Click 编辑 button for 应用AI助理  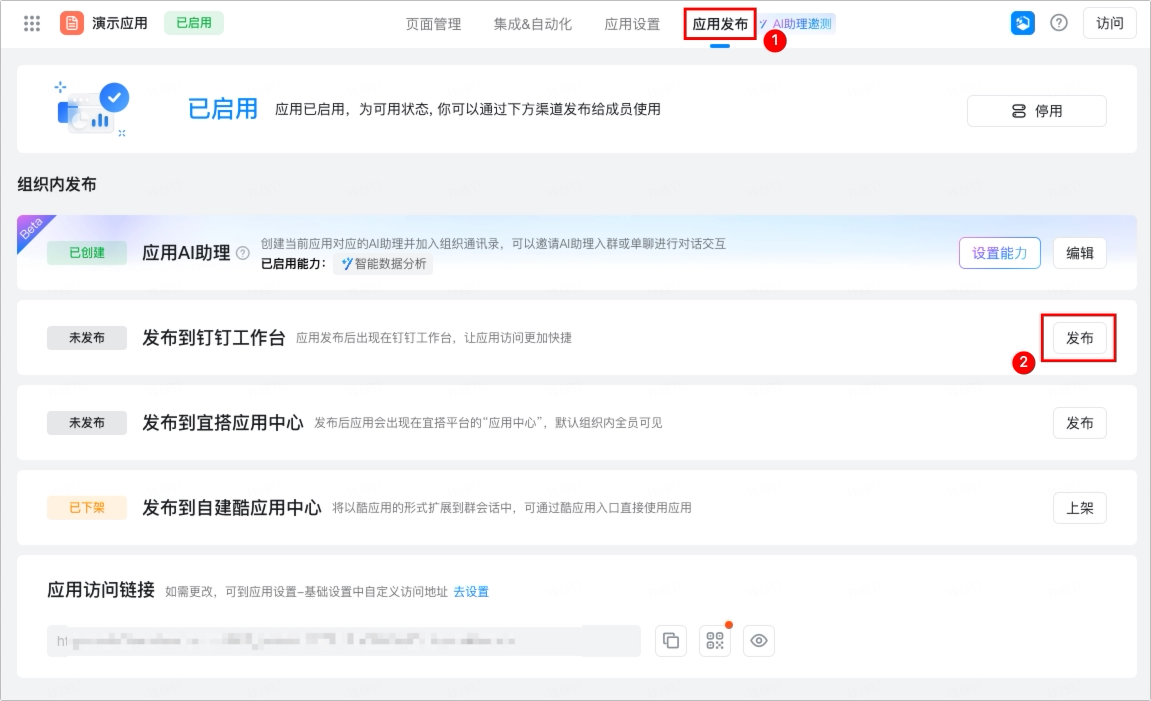(1079, 253)
